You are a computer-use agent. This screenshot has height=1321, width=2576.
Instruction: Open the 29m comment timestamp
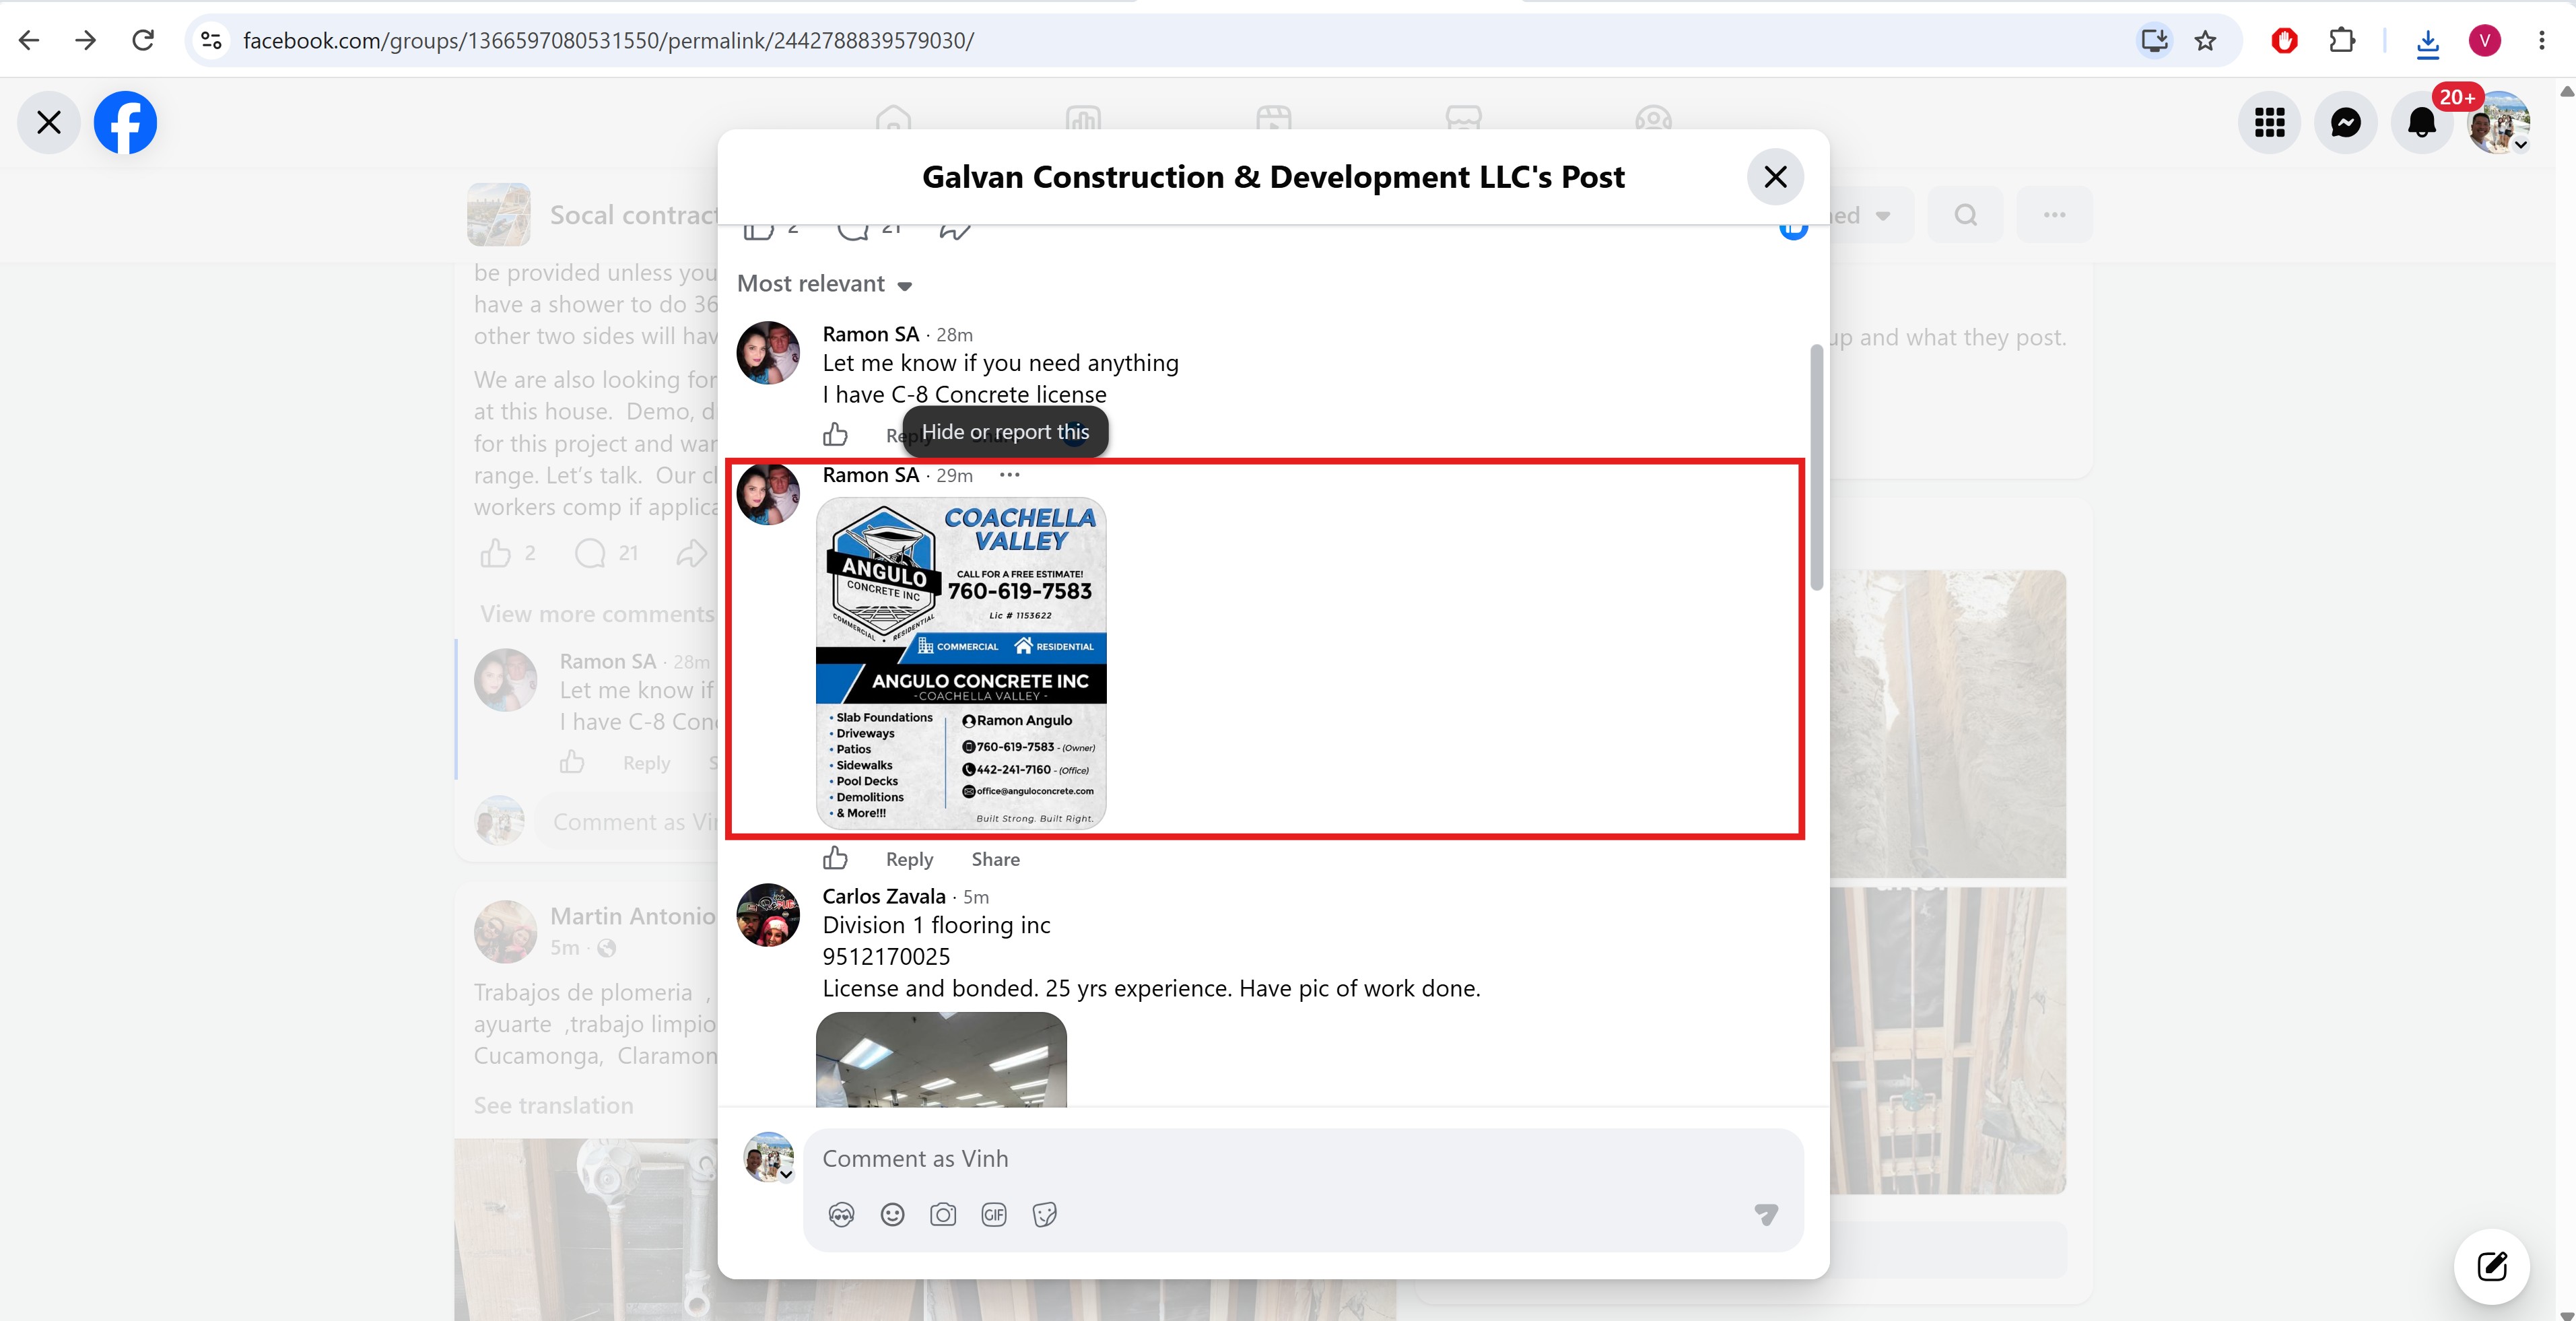pos(954,476)
